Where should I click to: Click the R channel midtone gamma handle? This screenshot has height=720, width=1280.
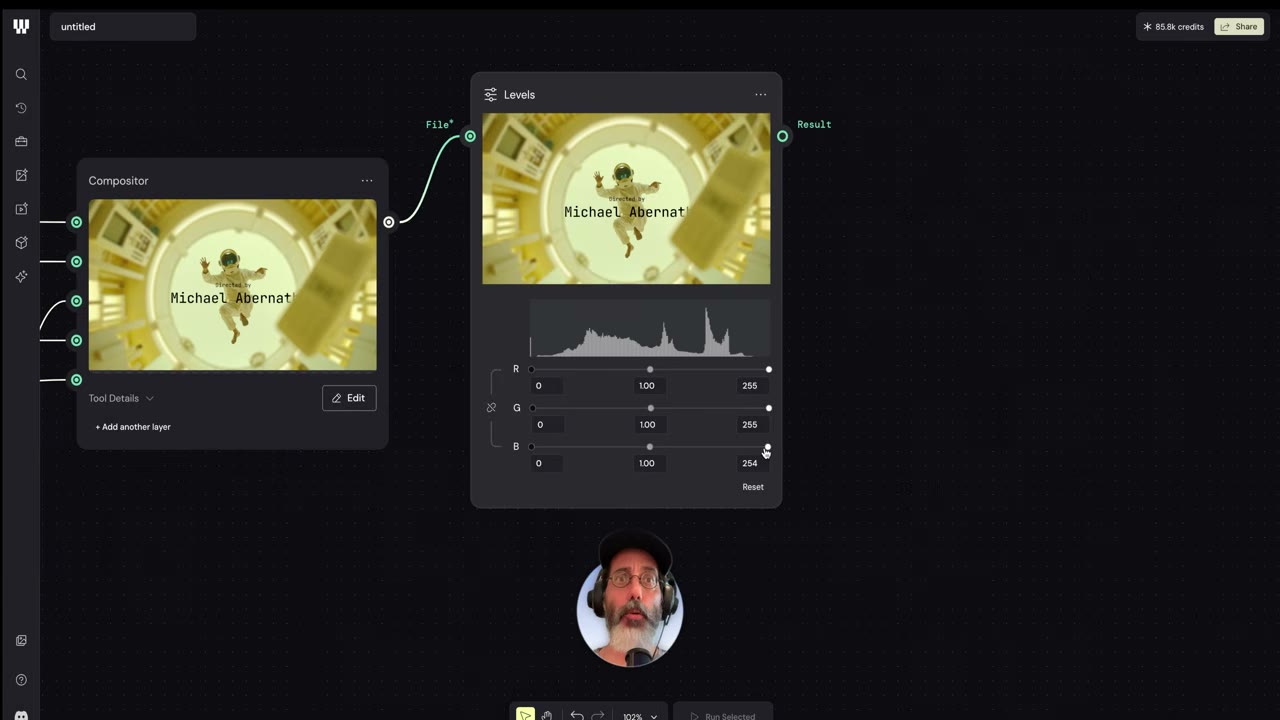click(x=650, y=370)
